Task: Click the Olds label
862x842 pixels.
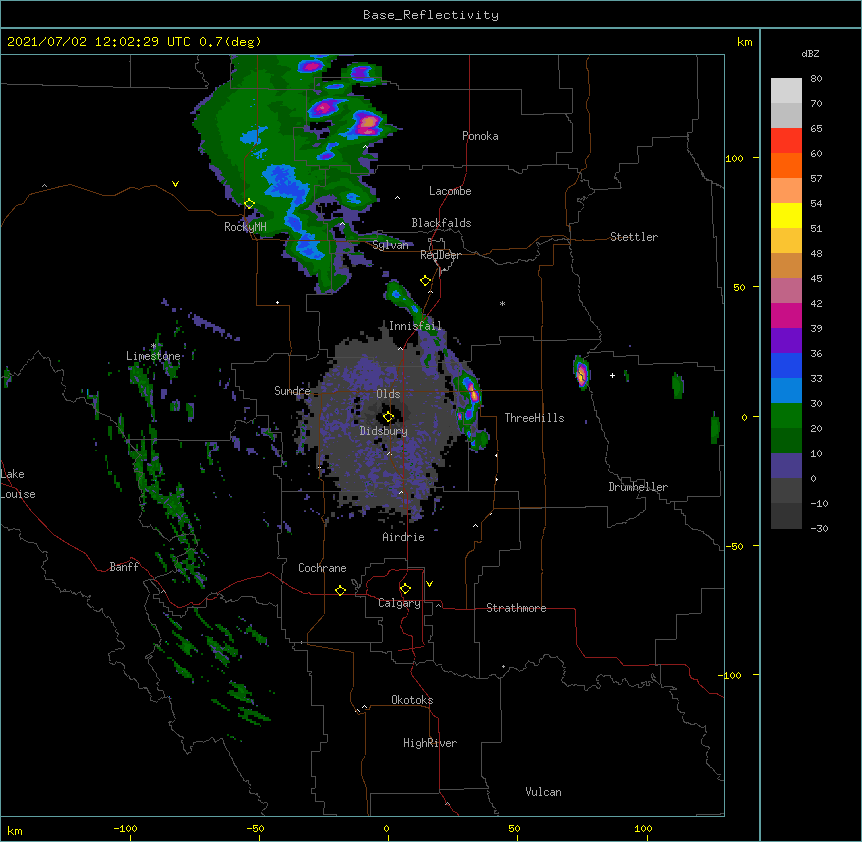Action: point(388,394)
